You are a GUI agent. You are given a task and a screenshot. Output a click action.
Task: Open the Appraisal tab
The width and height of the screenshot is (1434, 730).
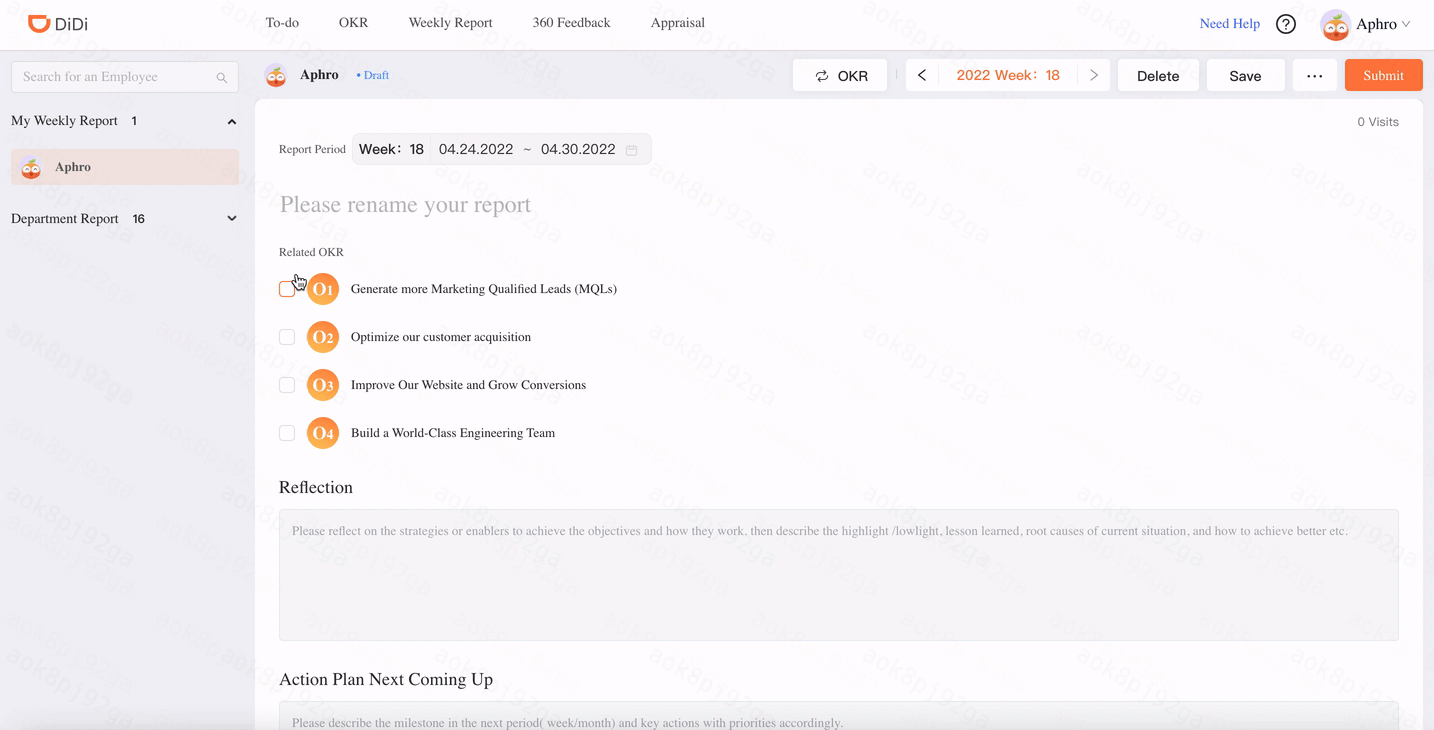coord(678,23)
